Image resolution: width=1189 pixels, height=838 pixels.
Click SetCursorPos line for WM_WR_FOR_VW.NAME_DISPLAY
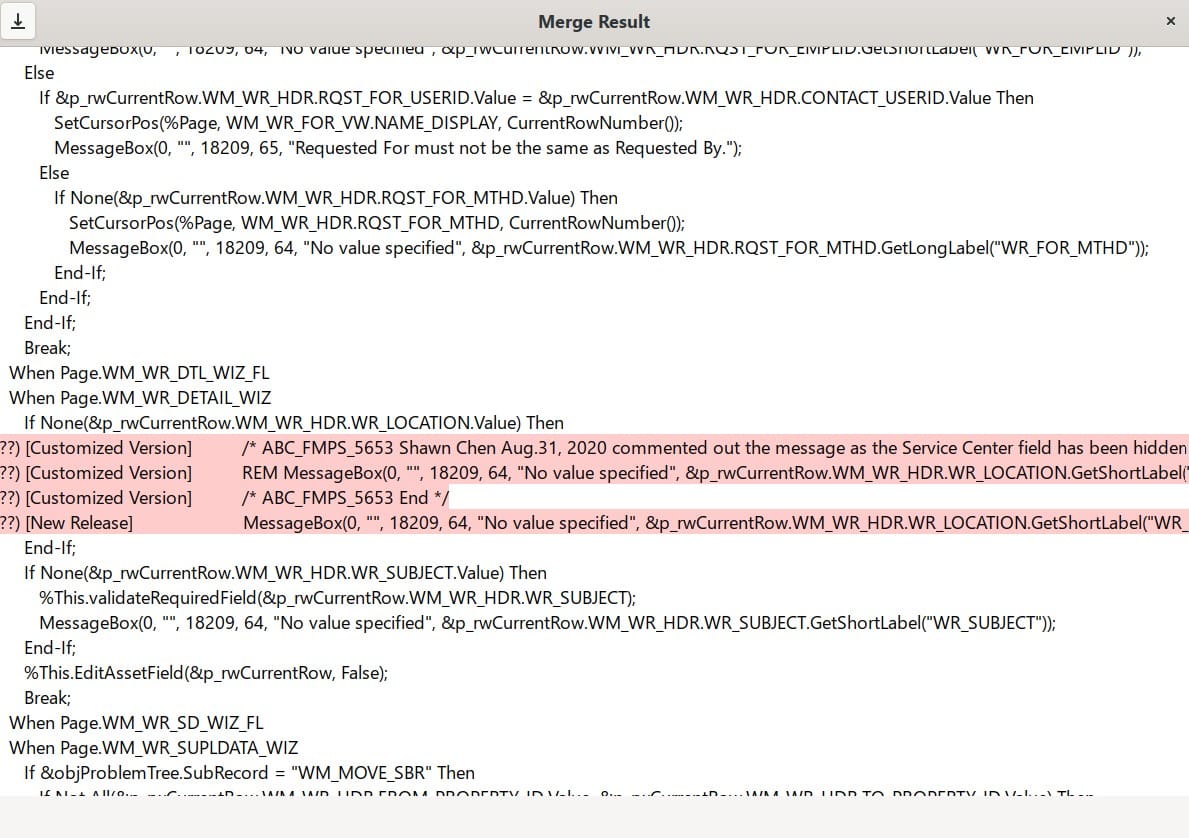point(368,123)
